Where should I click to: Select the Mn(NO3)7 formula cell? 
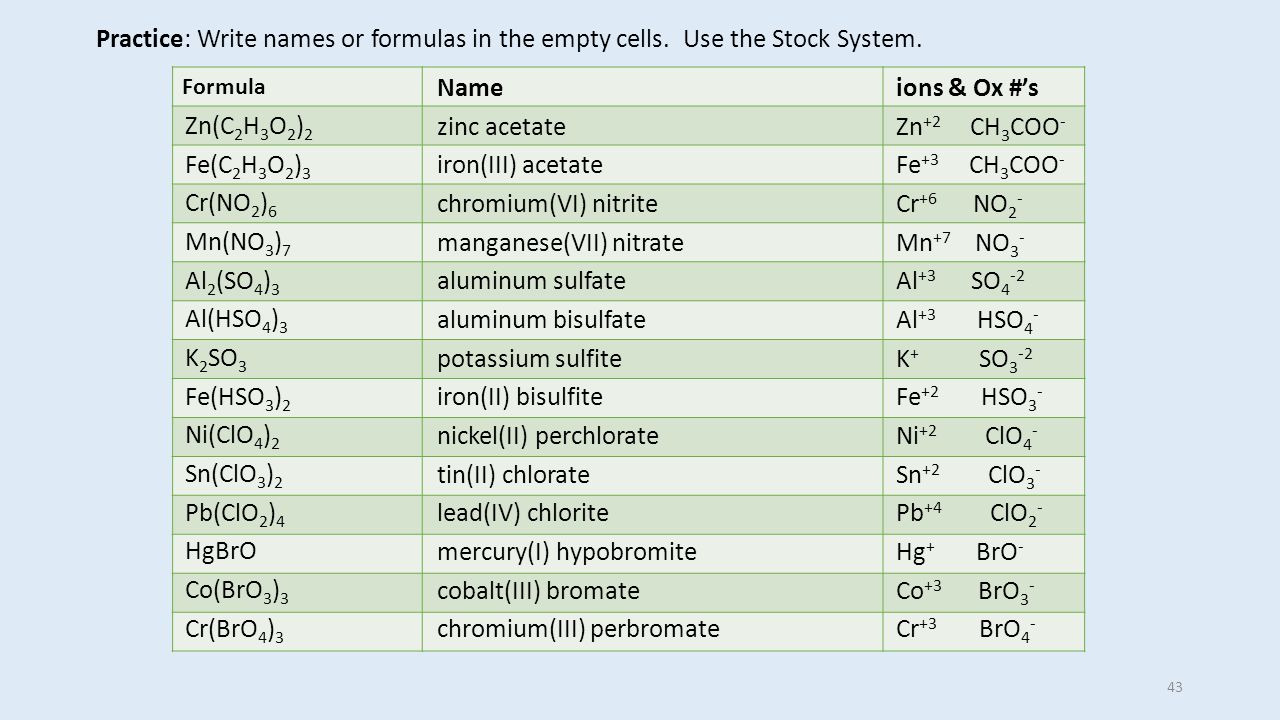(x=298, y=243)
